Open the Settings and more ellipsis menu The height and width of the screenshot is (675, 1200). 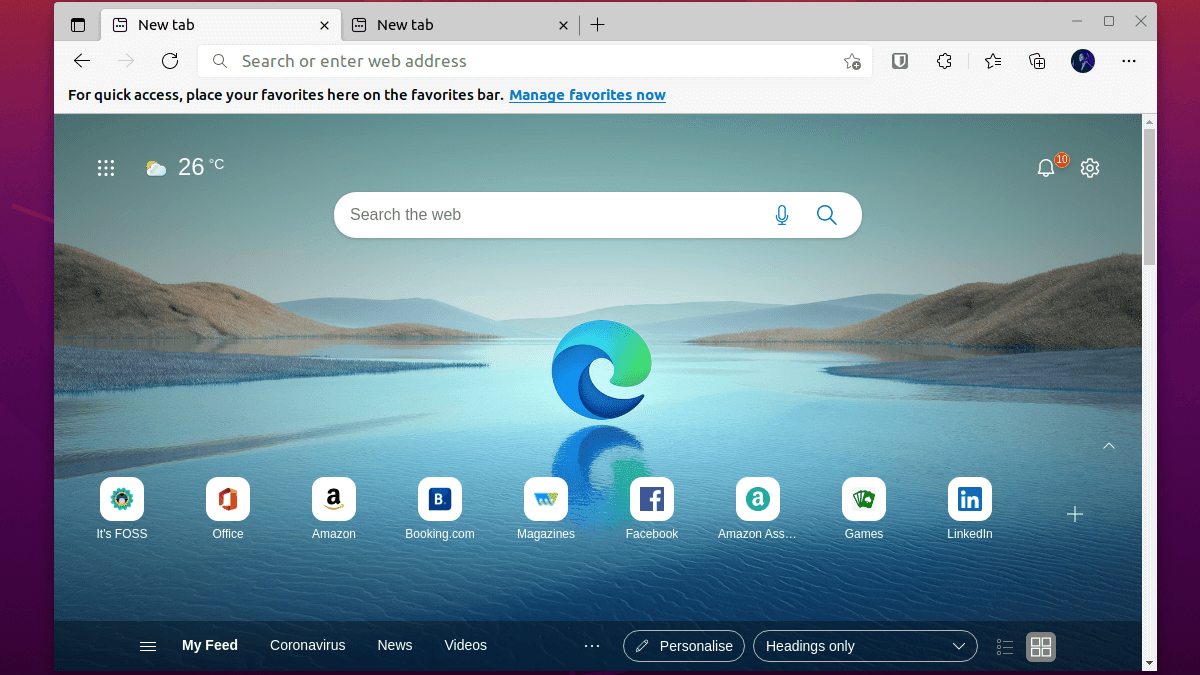click(1129, 61)
